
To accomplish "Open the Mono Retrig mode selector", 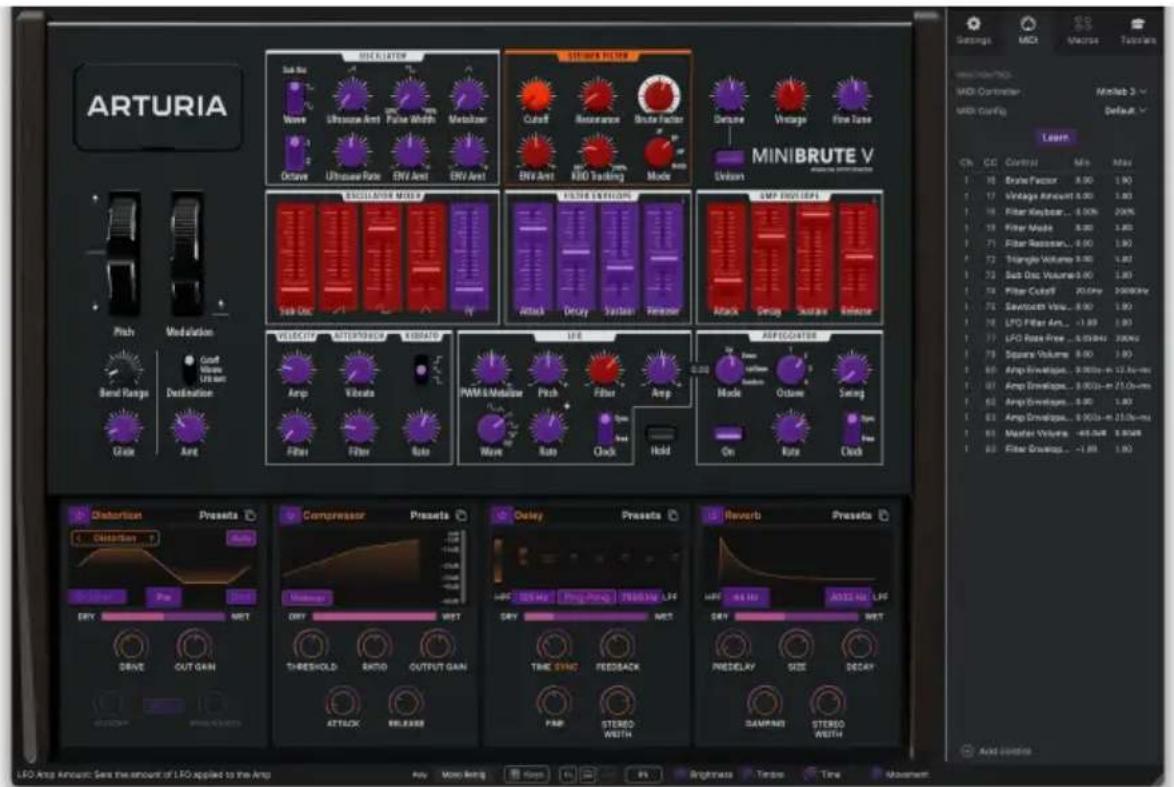I will tap(463, 774).
